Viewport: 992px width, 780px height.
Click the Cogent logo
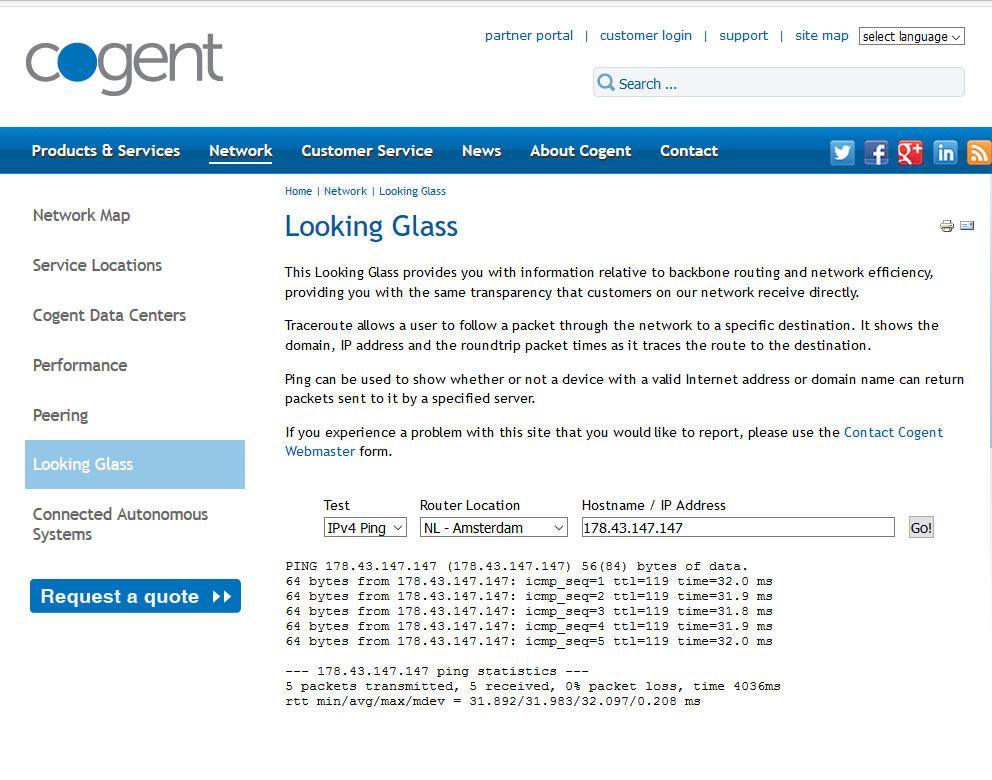pos(125,65)
